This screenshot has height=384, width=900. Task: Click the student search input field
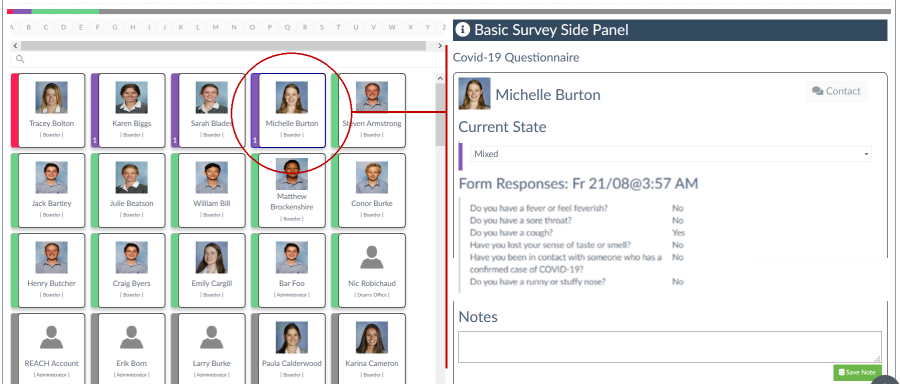(x=227, y=59)
